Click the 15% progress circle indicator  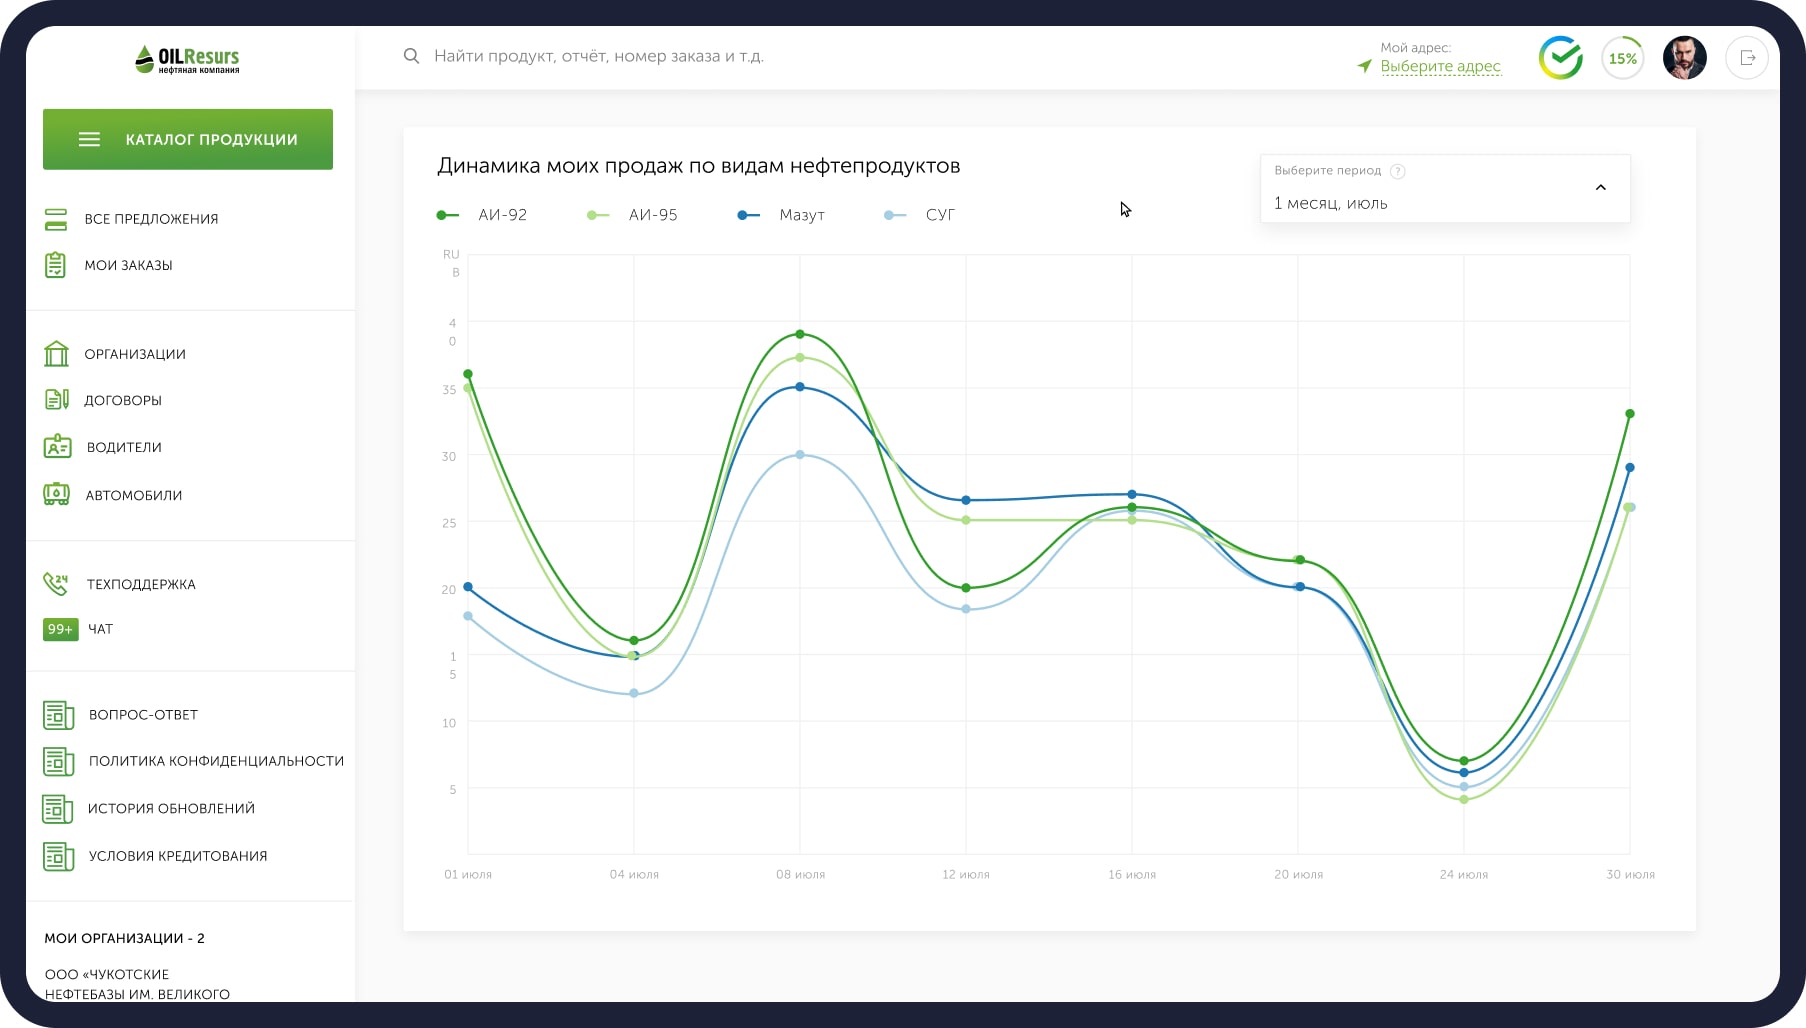tap(1622, 58)
